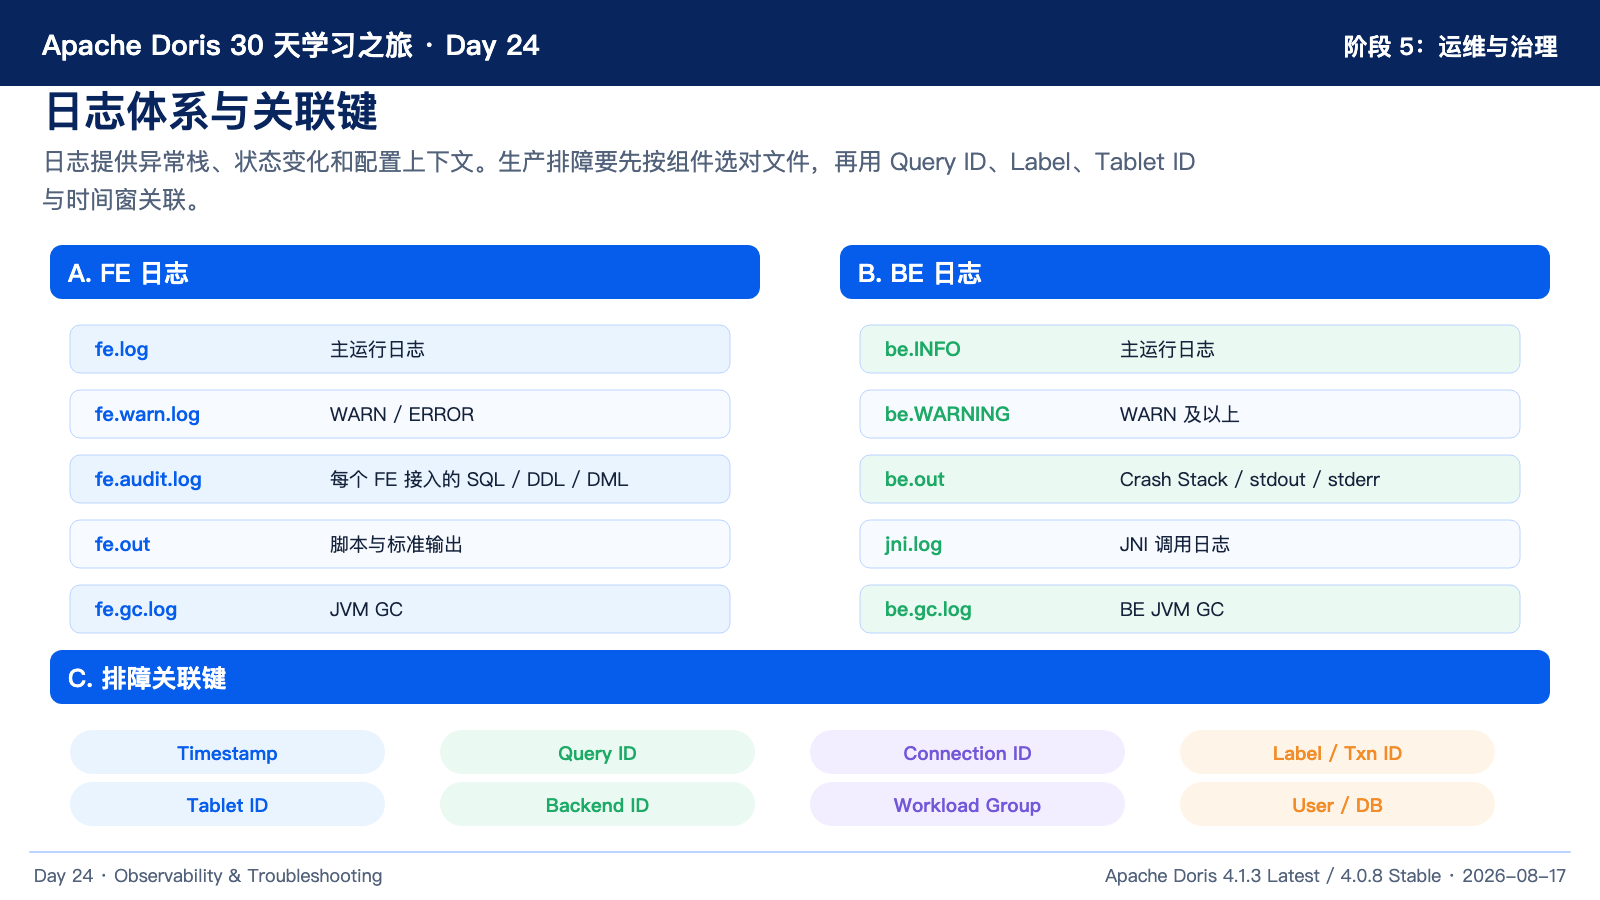Click the 'JNI 调用日志' description text
This screenshot has width=1600, height=900.
click(1175, 544)
